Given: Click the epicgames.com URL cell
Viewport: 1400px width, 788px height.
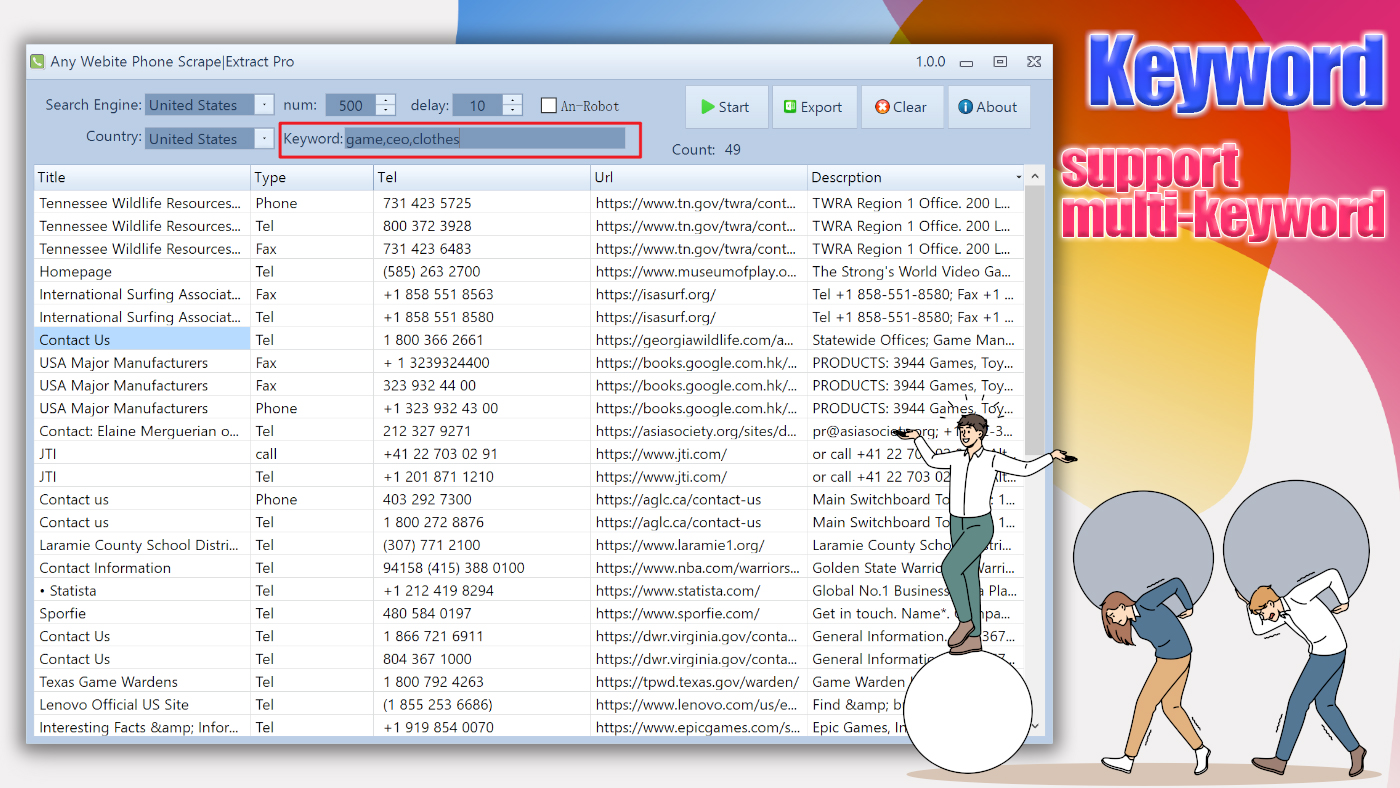Looking at the screenshot, I should pos(699,727).
